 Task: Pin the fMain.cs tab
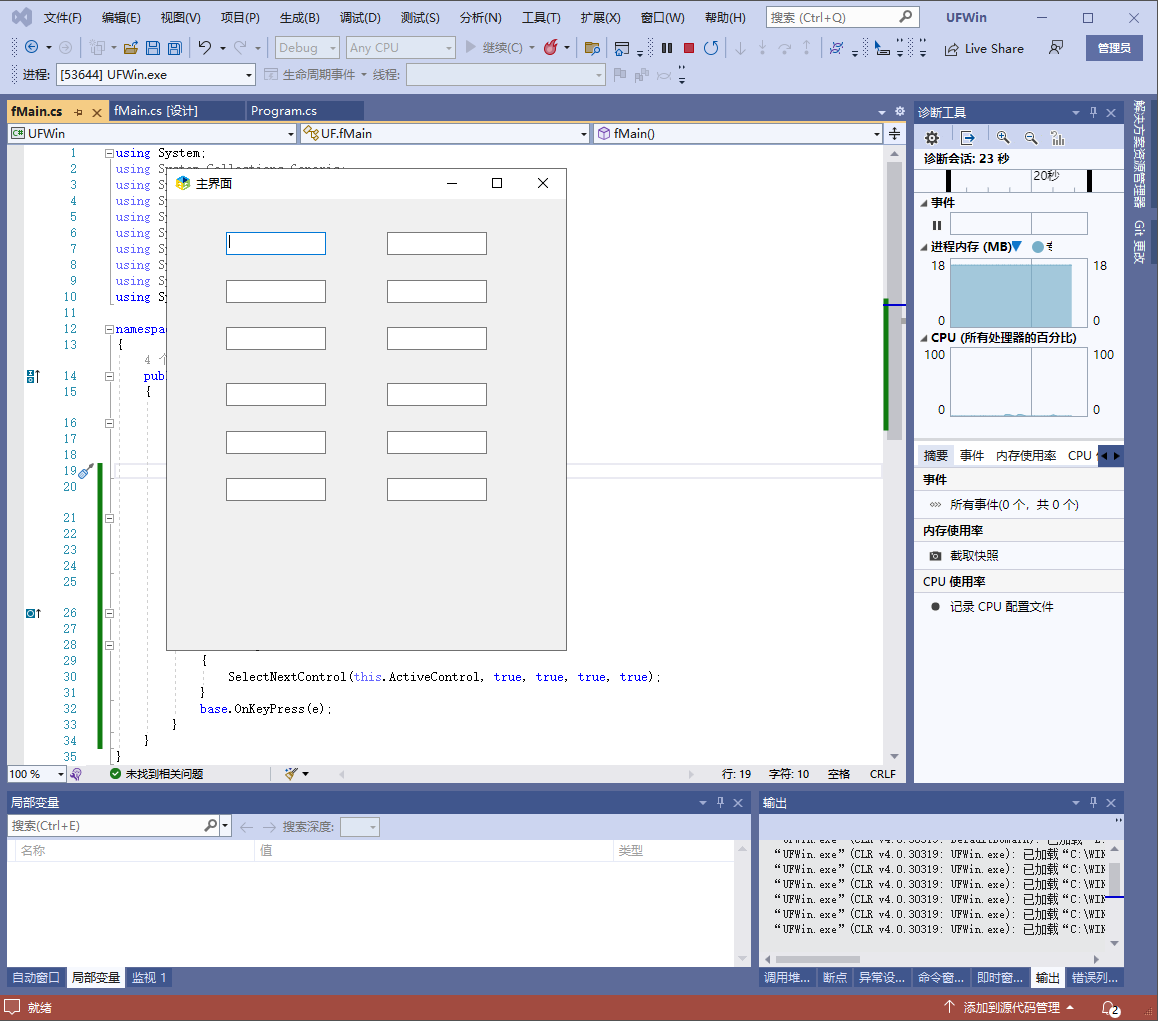tap(78, 112)
